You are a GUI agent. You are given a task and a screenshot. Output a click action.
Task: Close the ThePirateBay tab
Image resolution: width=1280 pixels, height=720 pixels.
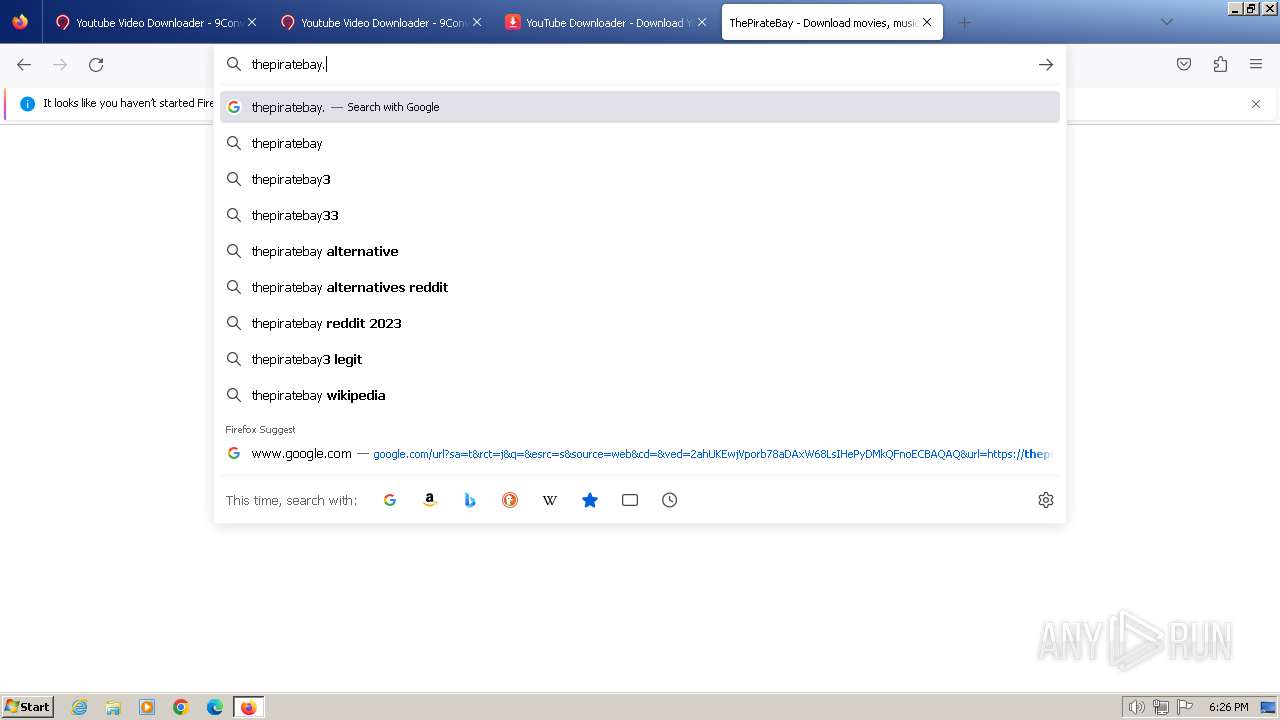927,22
